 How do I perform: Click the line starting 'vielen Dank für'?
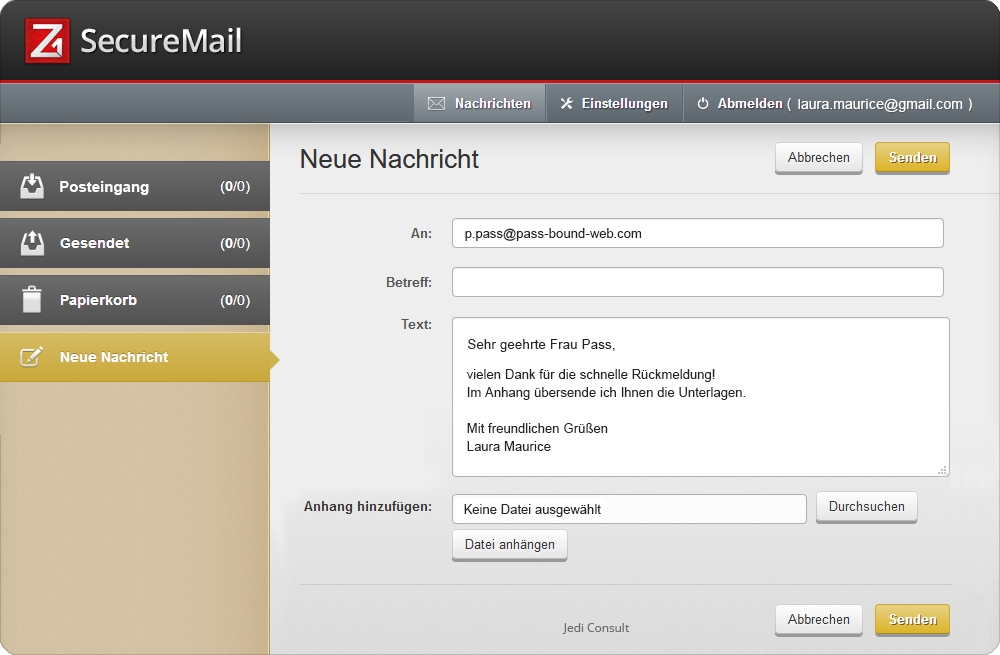point(591,374)
